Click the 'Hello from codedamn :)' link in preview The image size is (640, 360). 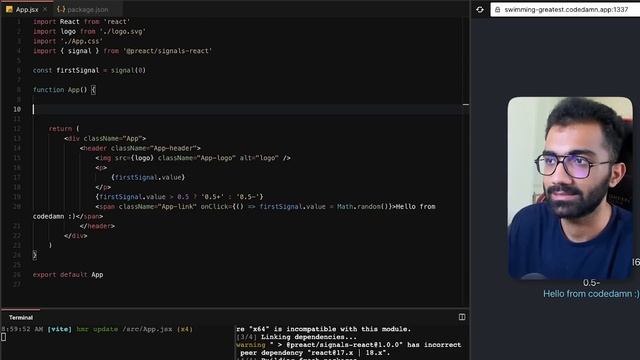pyautogui.click(x=591, y=294)
